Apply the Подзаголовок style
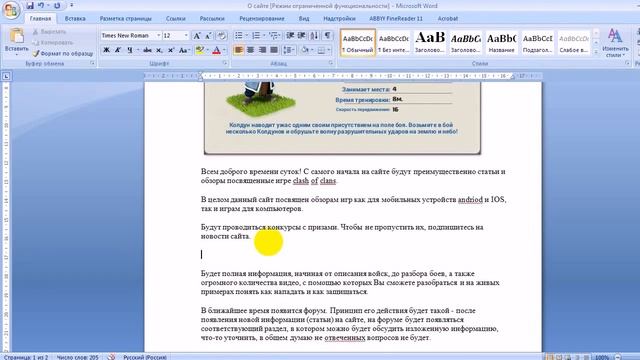The image size is (640, 360). pyautogui.click(x=538, y=42)
